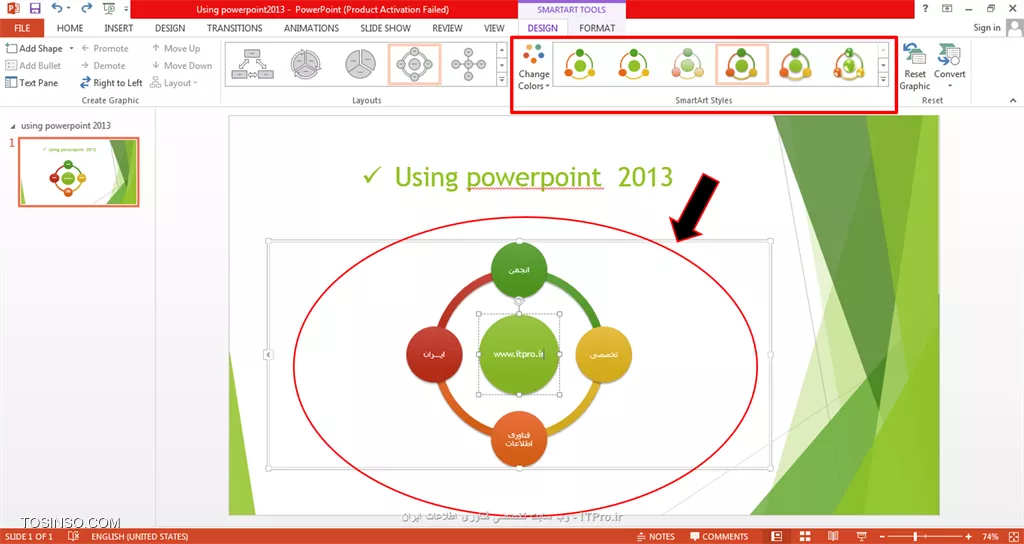
Task: Click the Move Up command
Action: 176,48
